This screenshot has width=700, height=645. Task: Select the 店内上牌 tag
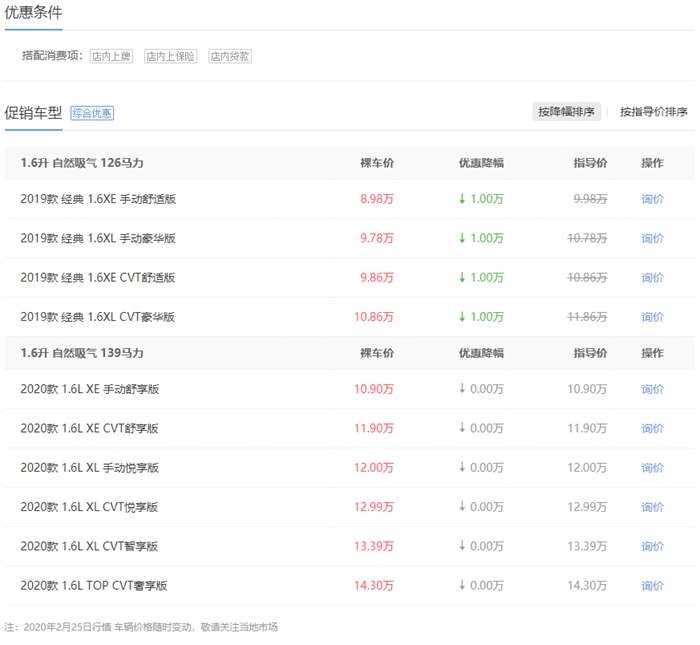point(111,56)
